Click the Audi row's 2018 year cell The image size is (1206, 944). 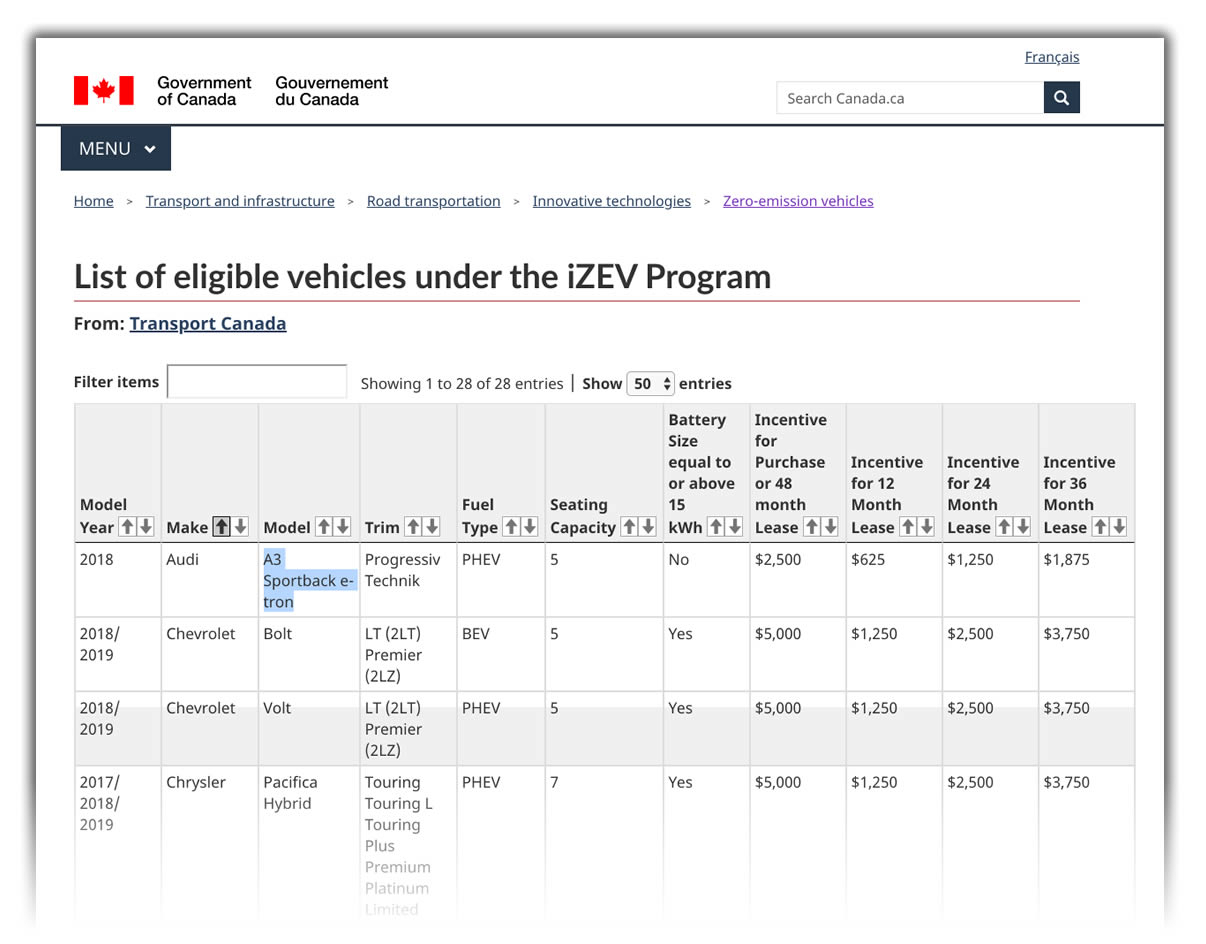point(118,581)
